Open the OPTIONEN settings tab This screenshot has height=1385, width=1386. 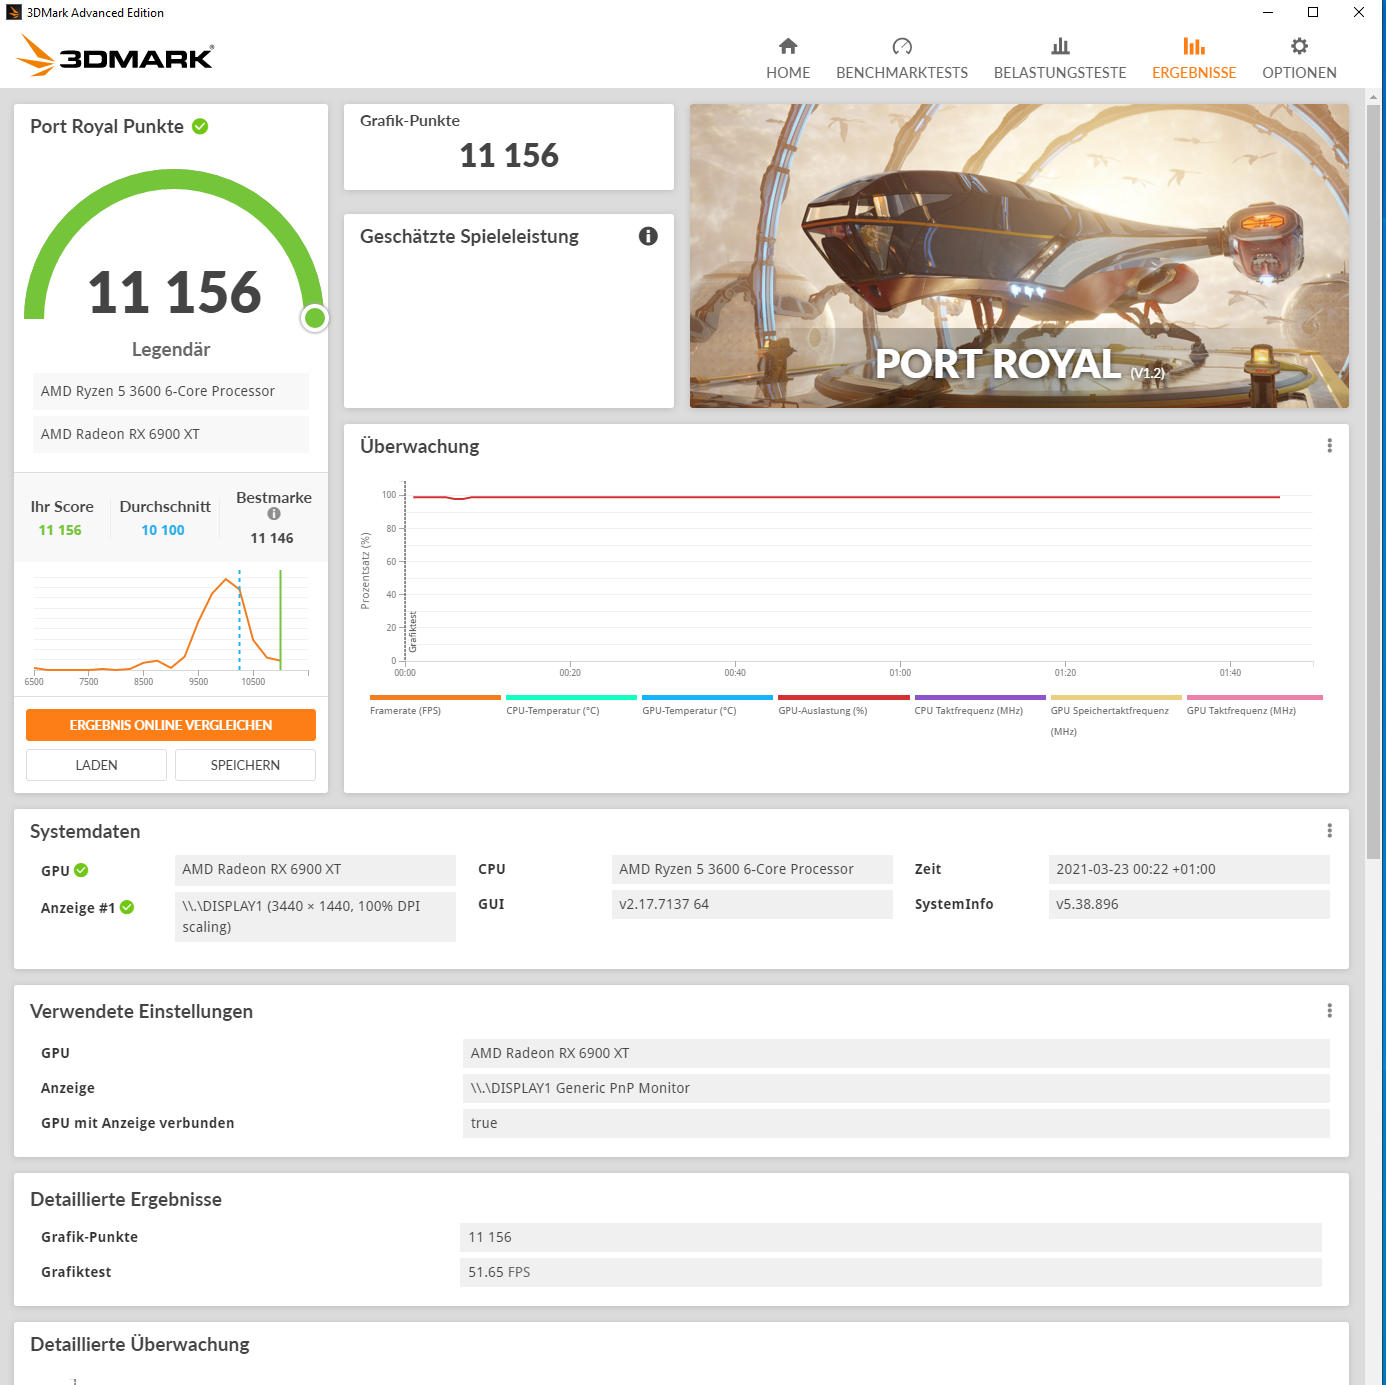(1299, 59)
